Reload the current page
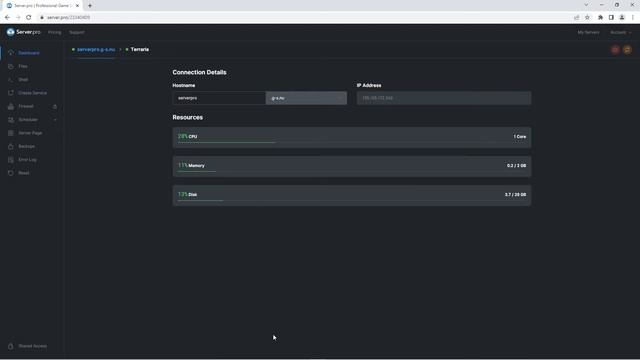 pos(29,18)
